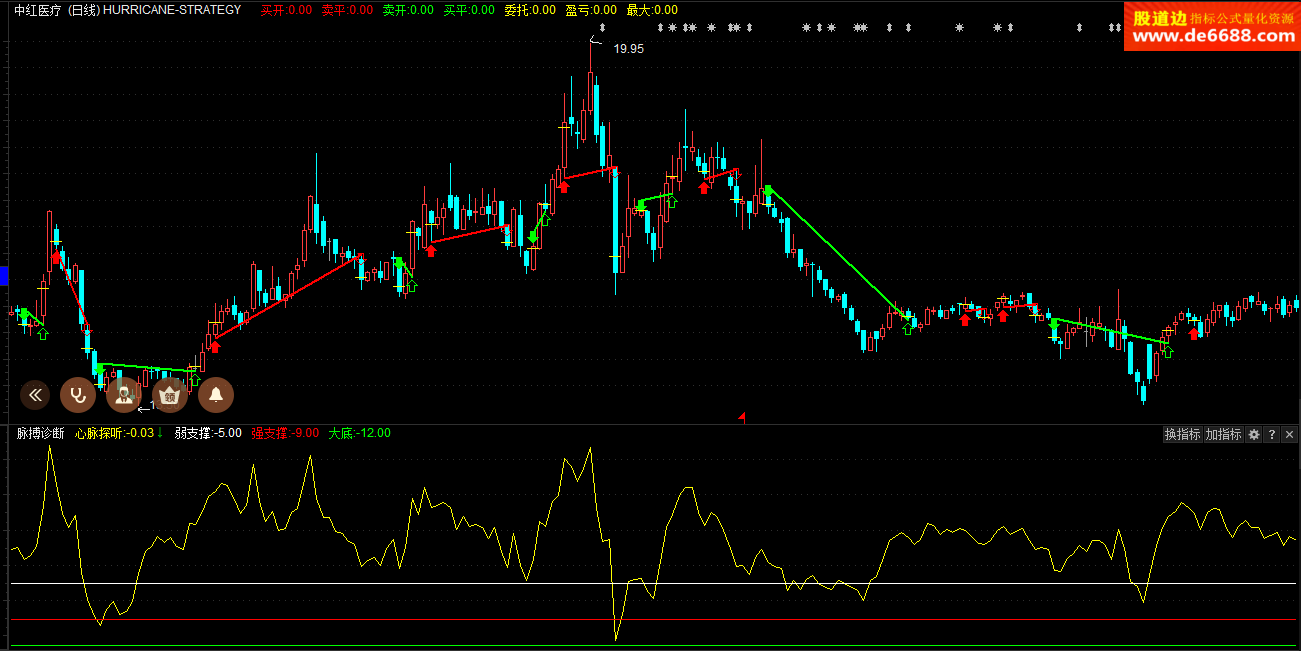Screen dimensions: 1301x651
Task: Click the crown 领 reward icon
Action: 170,395
